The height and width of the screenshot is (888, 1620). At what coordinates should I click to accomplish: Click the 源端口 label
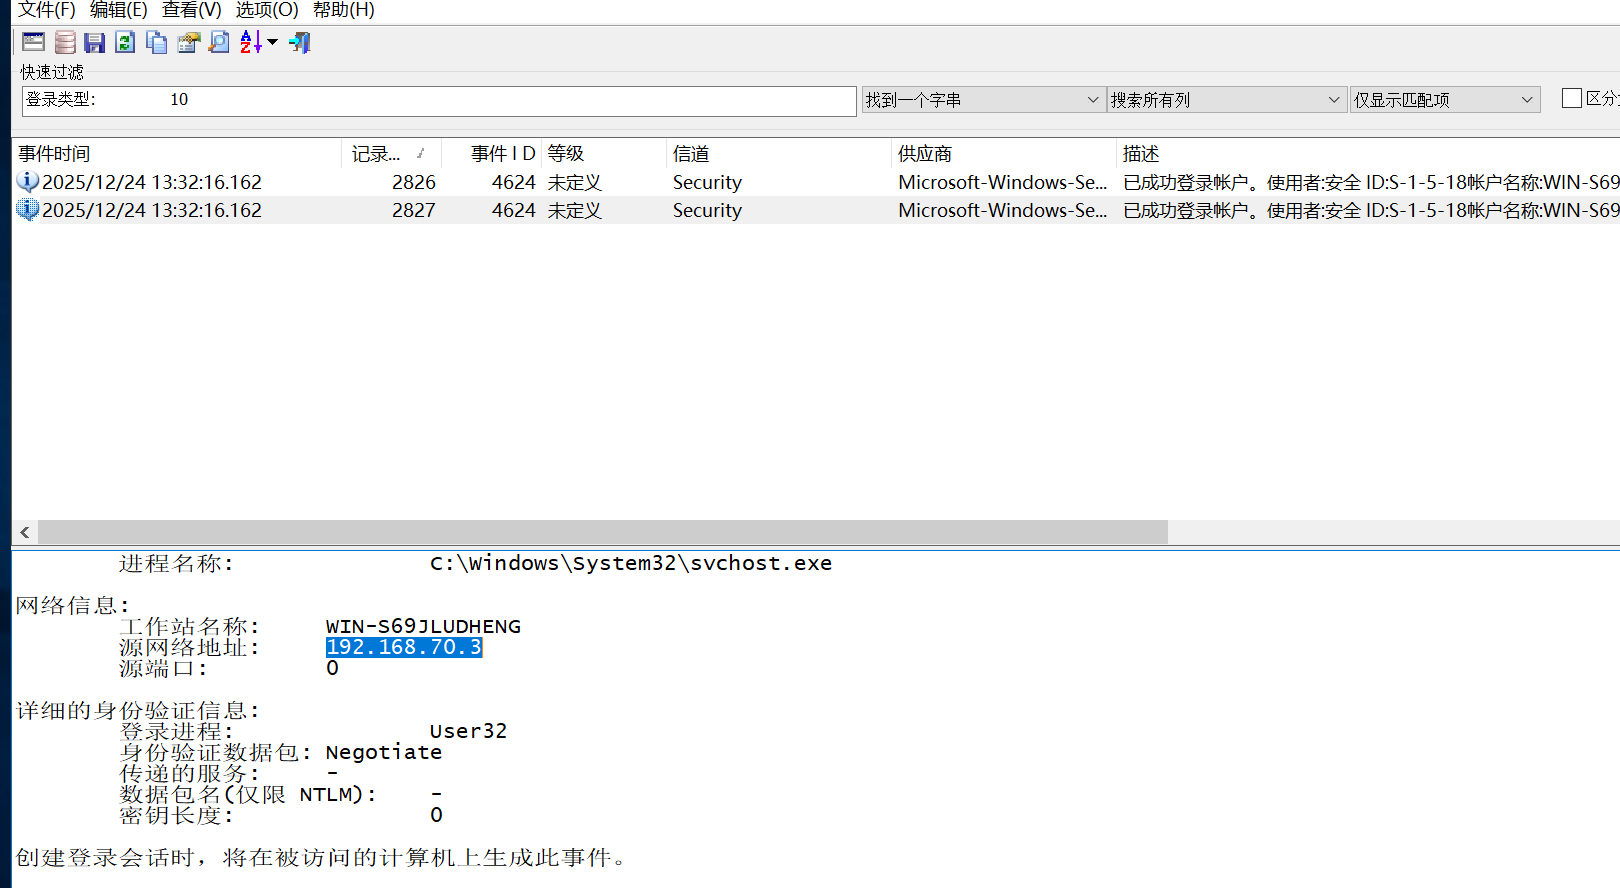click(x=163, y=668)
